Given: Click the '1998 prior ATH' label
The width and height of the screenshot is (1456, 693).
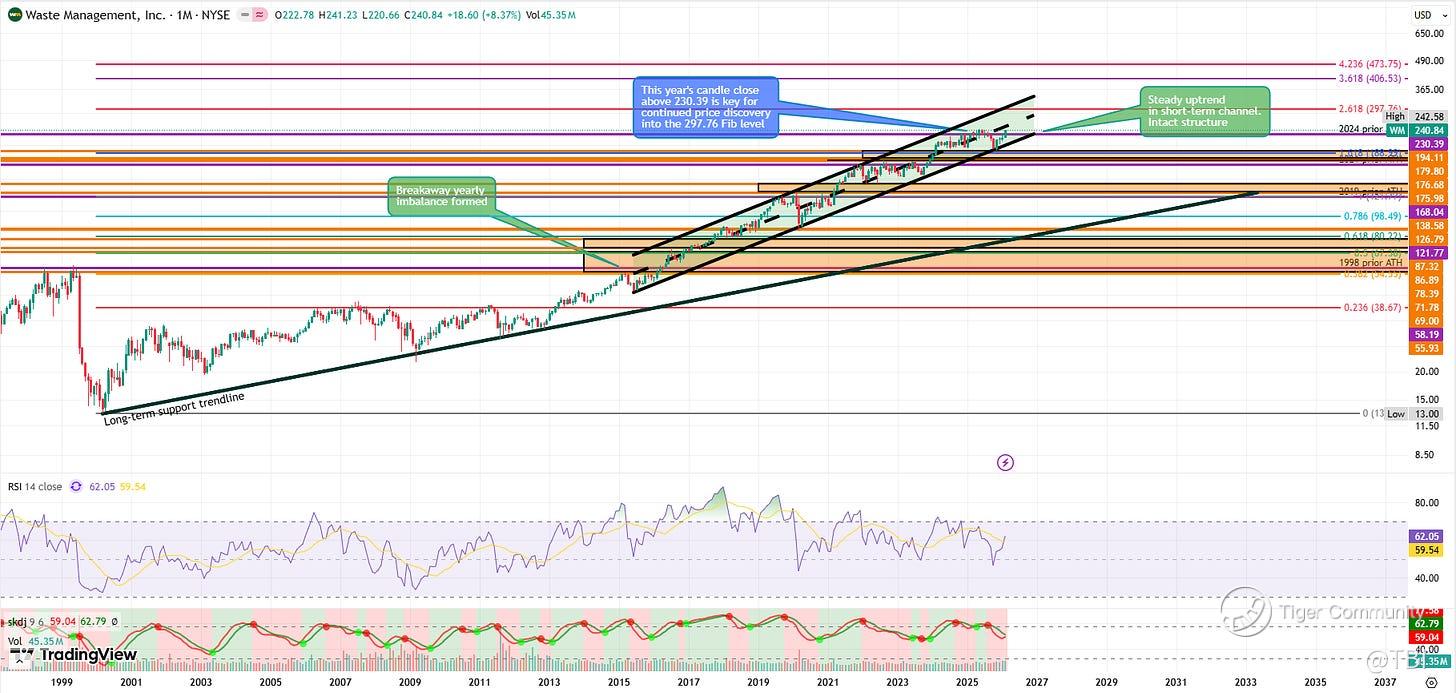Looking at the screenshot, I should tap(1371, 262).
